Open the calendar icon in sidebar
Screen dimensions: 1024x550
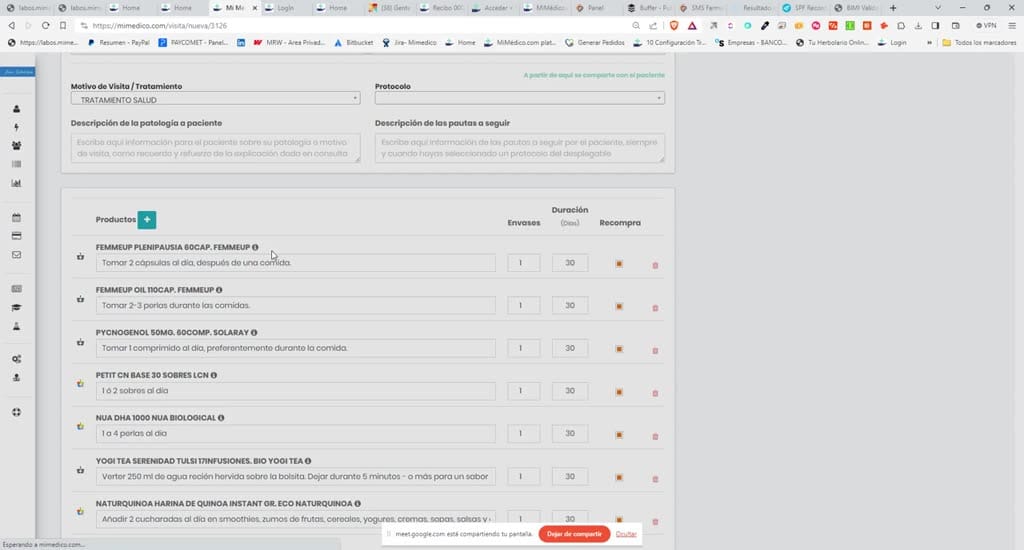click(x=16, y=218)
